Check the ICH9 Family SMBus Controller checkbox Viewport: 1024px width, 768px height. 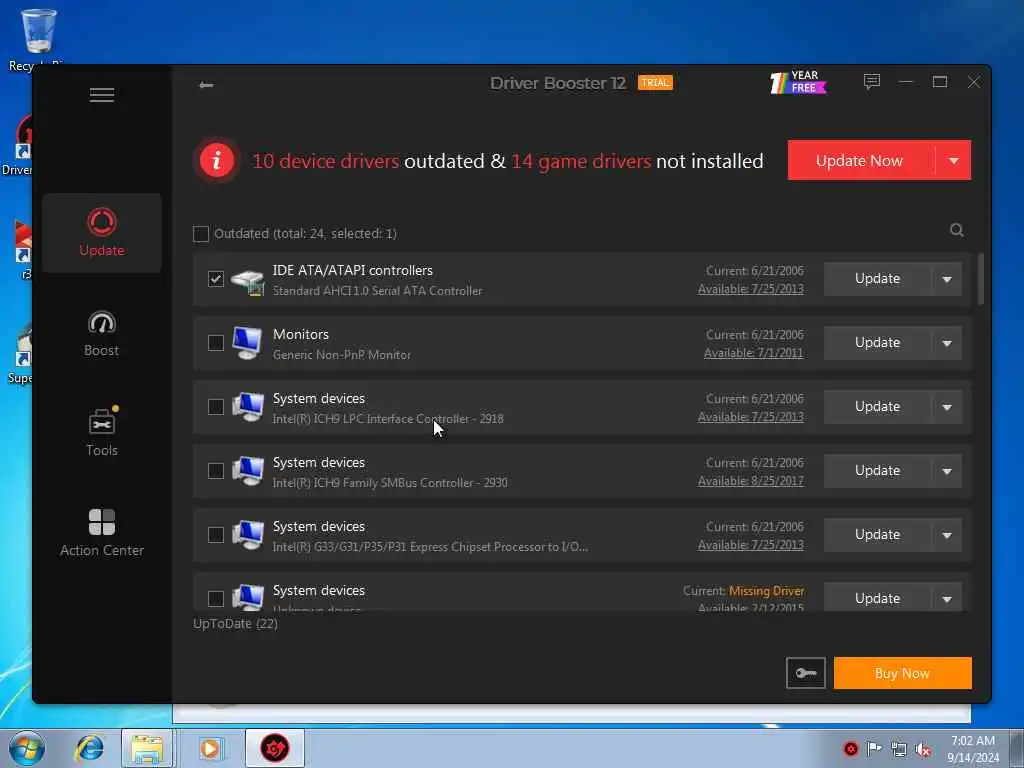pyautogui.click(x=216, y=471)
